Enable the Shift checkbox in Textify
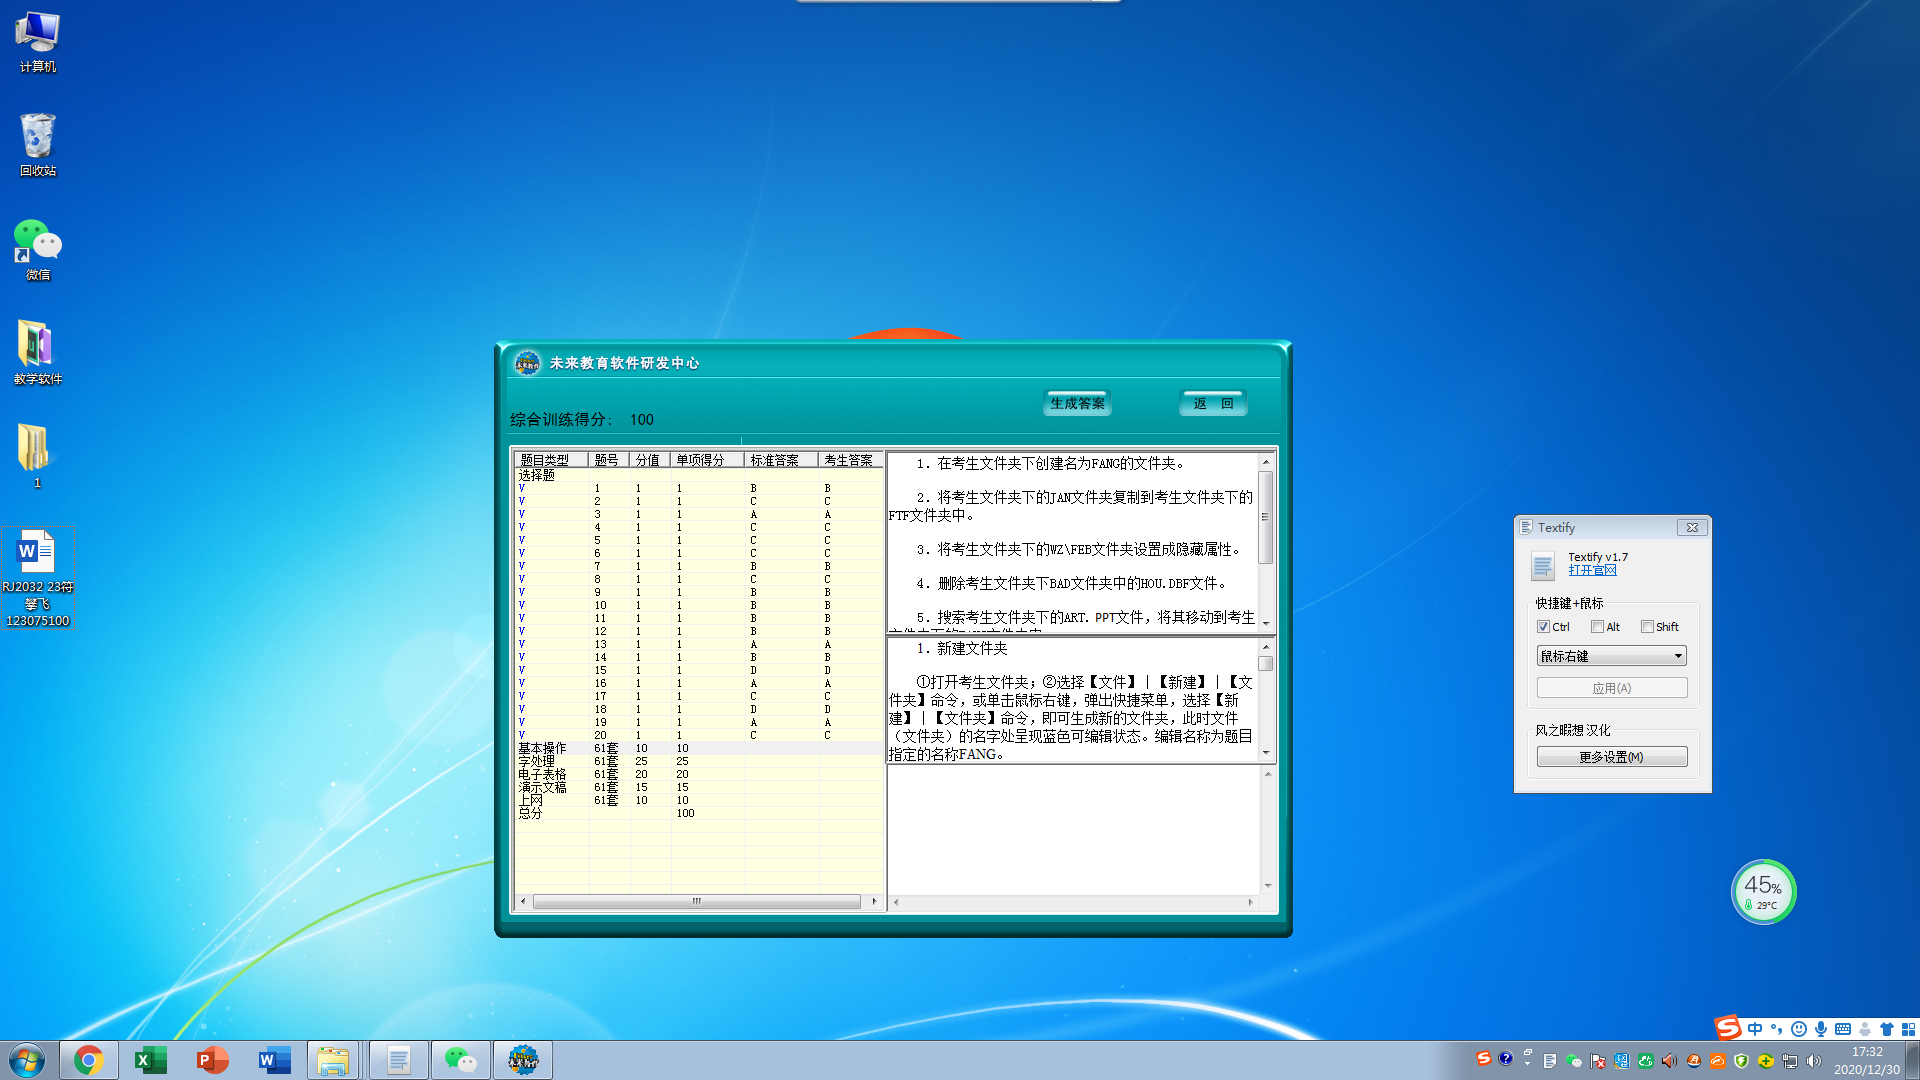This screenshot has width=1920, height=1080. (x=1647, y=627)
